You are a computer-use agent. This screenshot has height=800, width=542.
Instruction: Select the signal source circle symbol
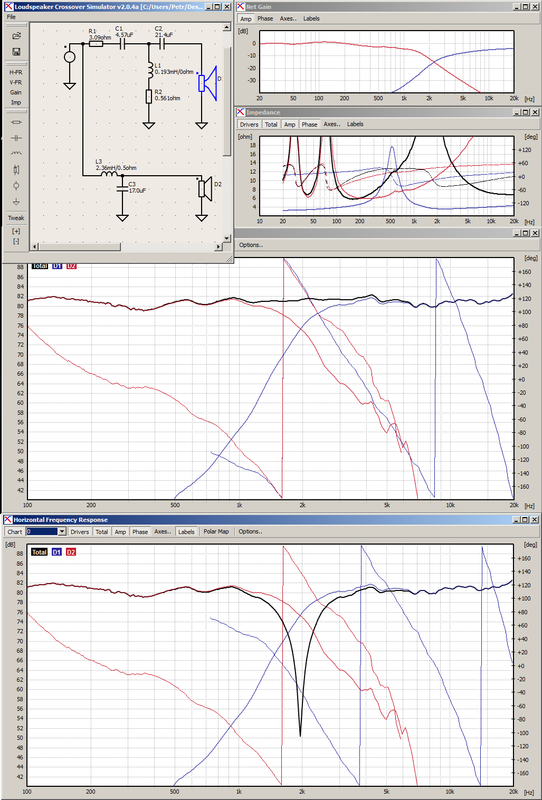pyautogui.click(x=69, y=57)
